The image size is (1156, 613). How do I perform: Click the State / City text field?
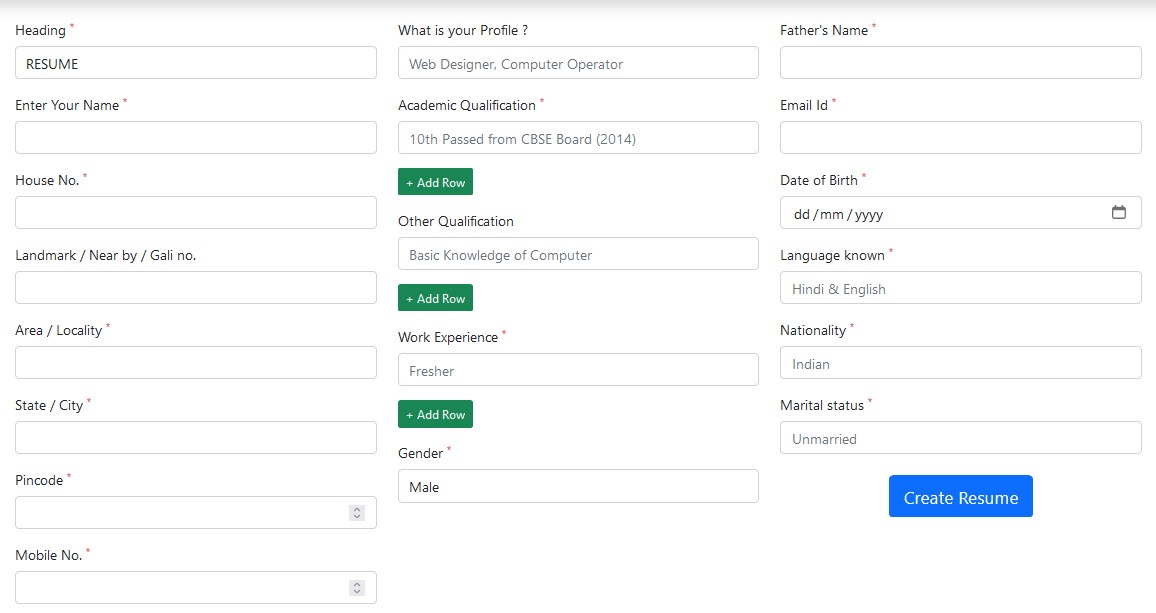pyautogui.click(x=195, y=437)
